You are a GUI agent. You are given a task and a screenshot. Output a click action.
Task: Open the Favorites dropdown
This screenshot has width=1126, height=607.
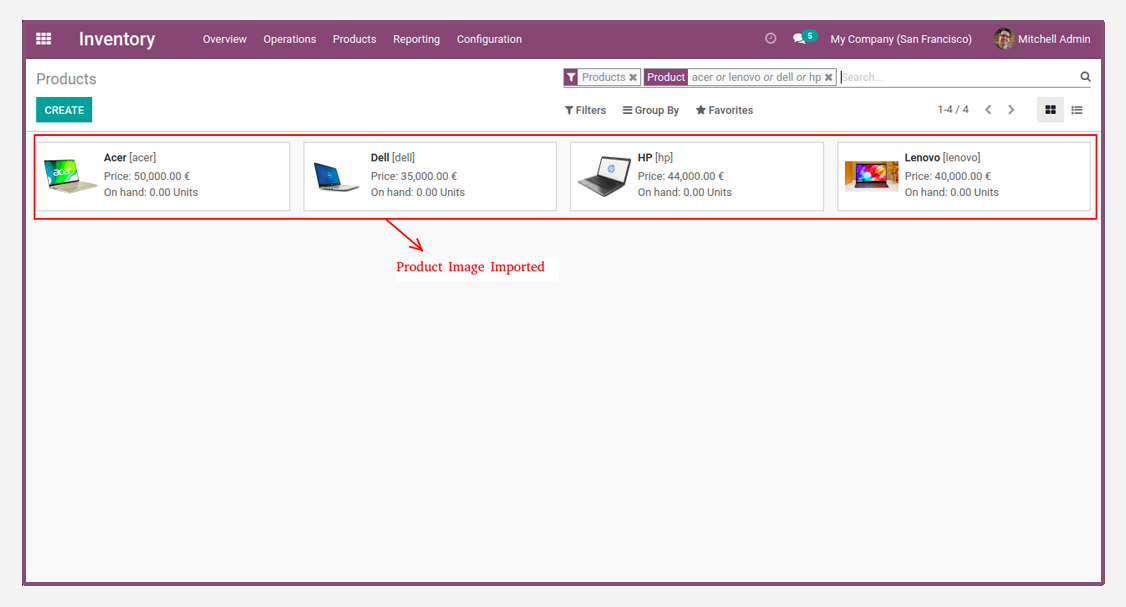(724, 110)
